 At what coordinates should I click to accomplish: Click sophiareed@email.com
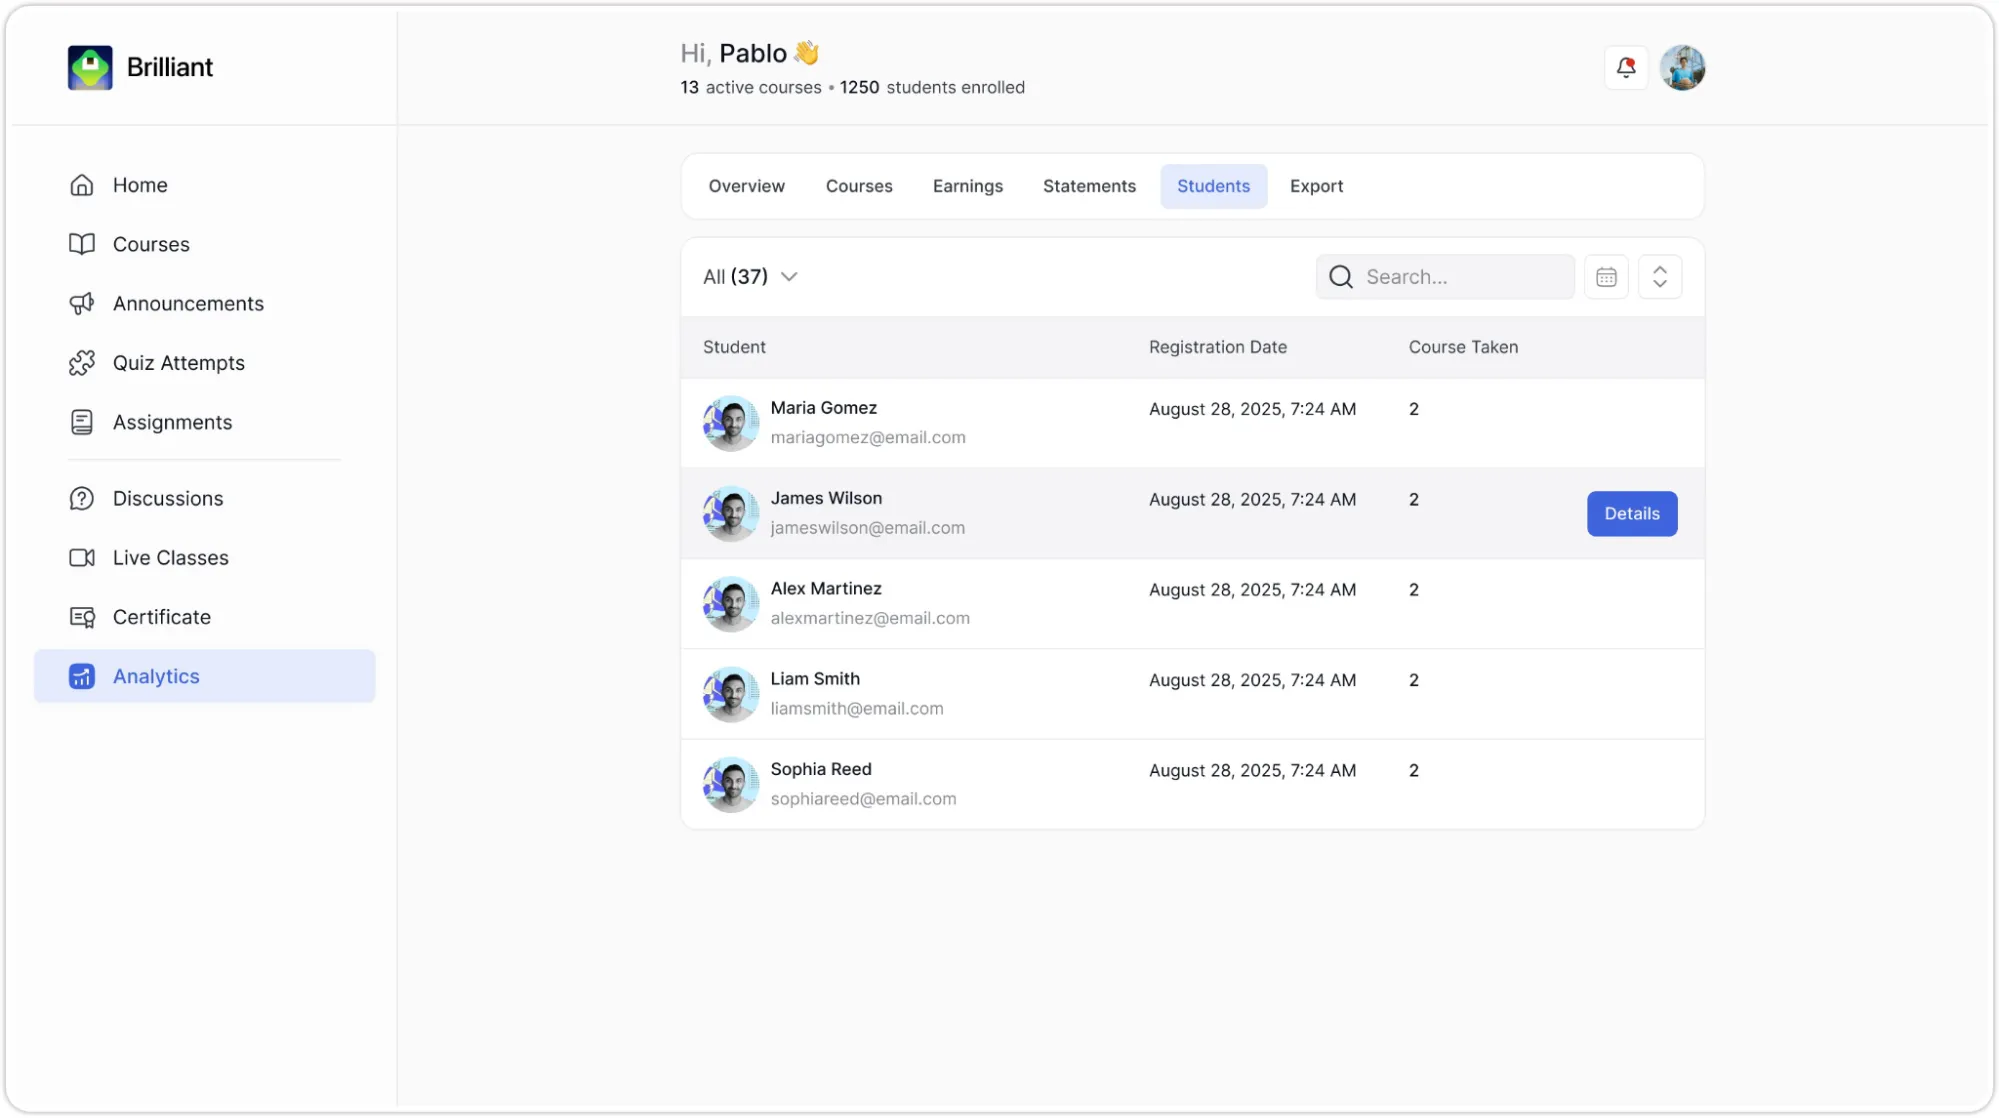863,799
